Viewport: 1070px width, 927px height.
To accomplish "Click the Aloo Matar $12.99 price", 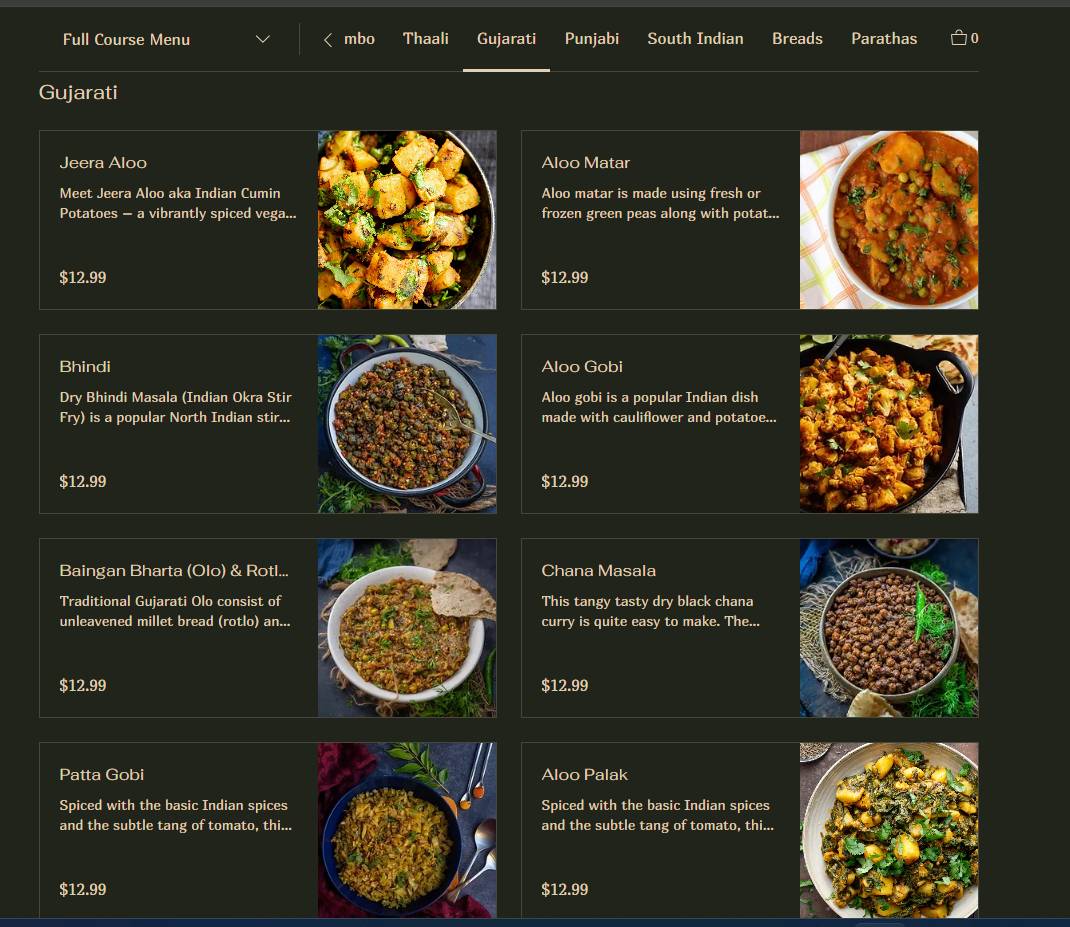I will pyautogui.click(x=564, y=277).
